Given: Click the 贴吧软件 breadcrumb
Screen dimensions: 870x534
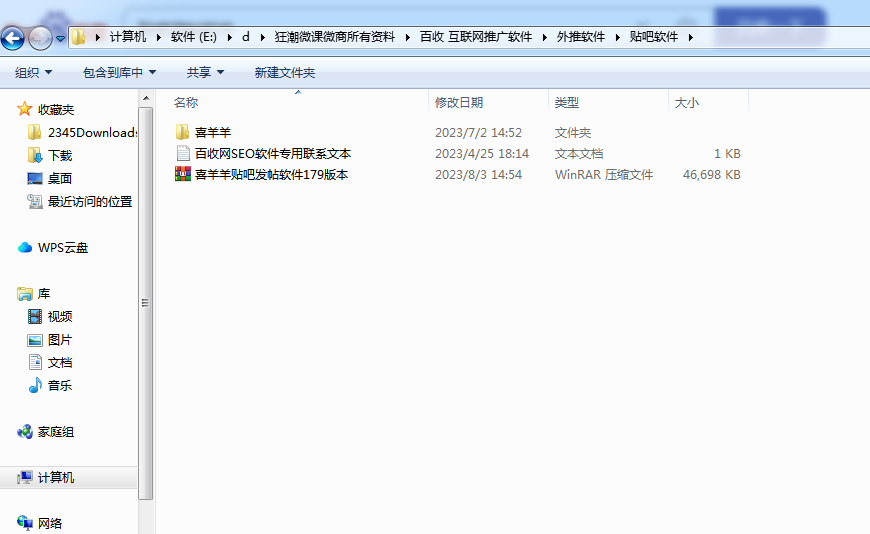Looking at the screenshot, I should coord(654,37).
